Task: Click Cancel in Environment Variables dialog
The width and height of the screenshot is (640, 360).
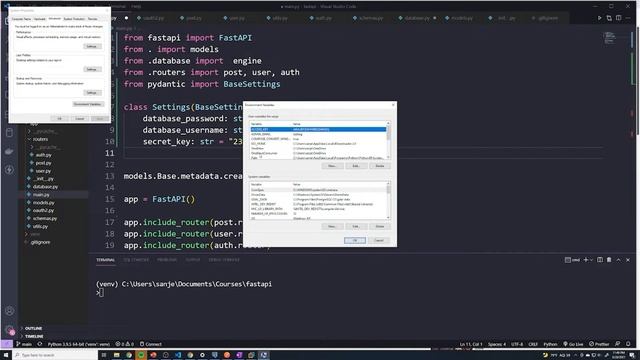Action: click(379, 240)
